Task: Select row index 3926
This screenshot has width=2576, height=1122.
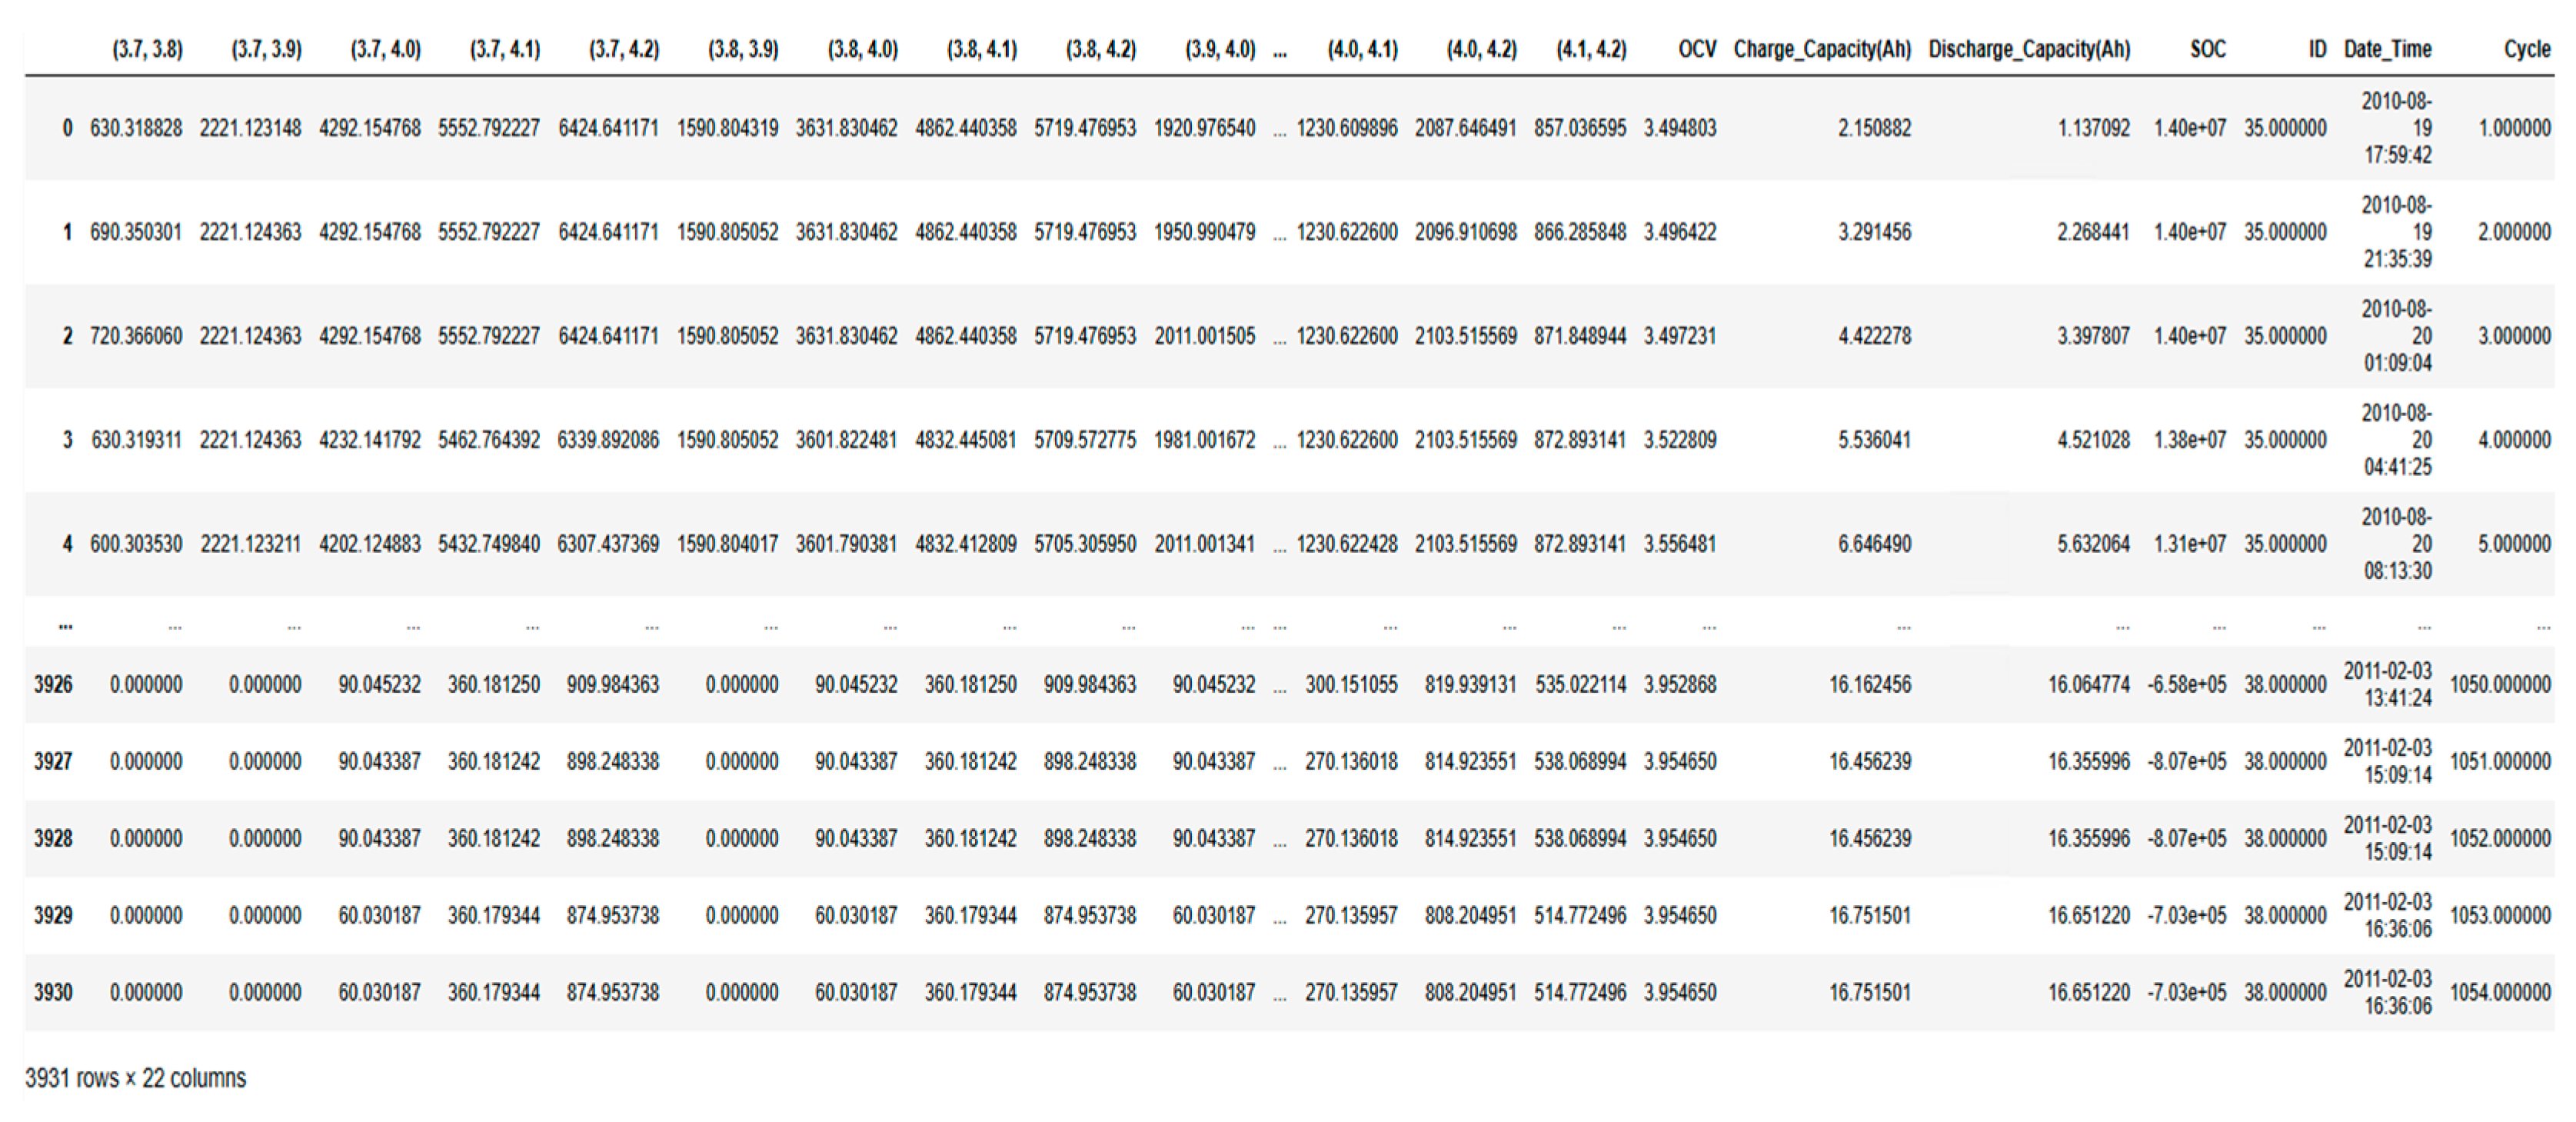Action: point(53,684)
